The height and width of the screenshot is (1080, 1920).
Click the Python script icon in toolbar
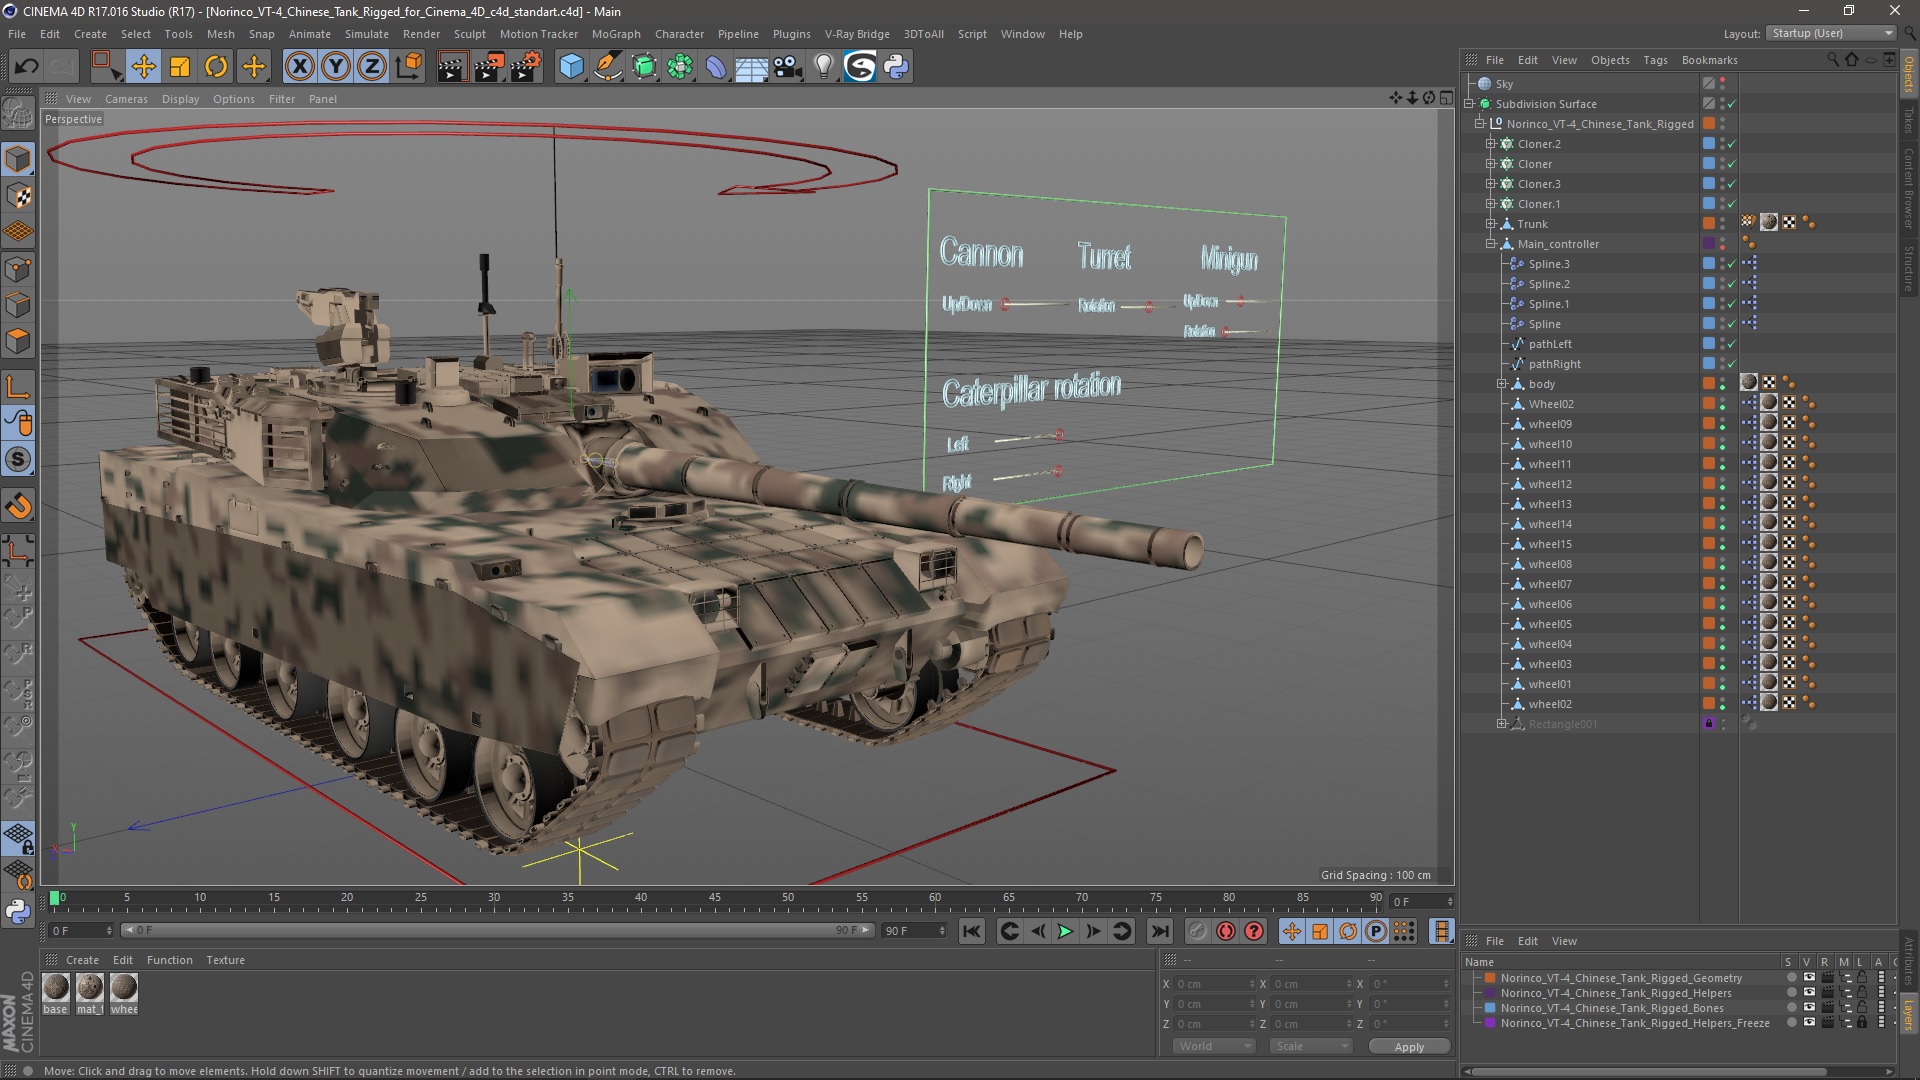click(896, 67)
